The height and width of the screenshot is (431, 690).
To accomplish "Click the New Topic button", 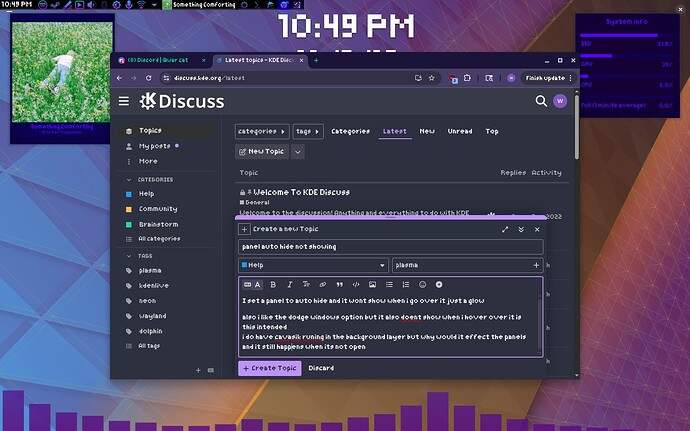I will (x=262, y=151).
